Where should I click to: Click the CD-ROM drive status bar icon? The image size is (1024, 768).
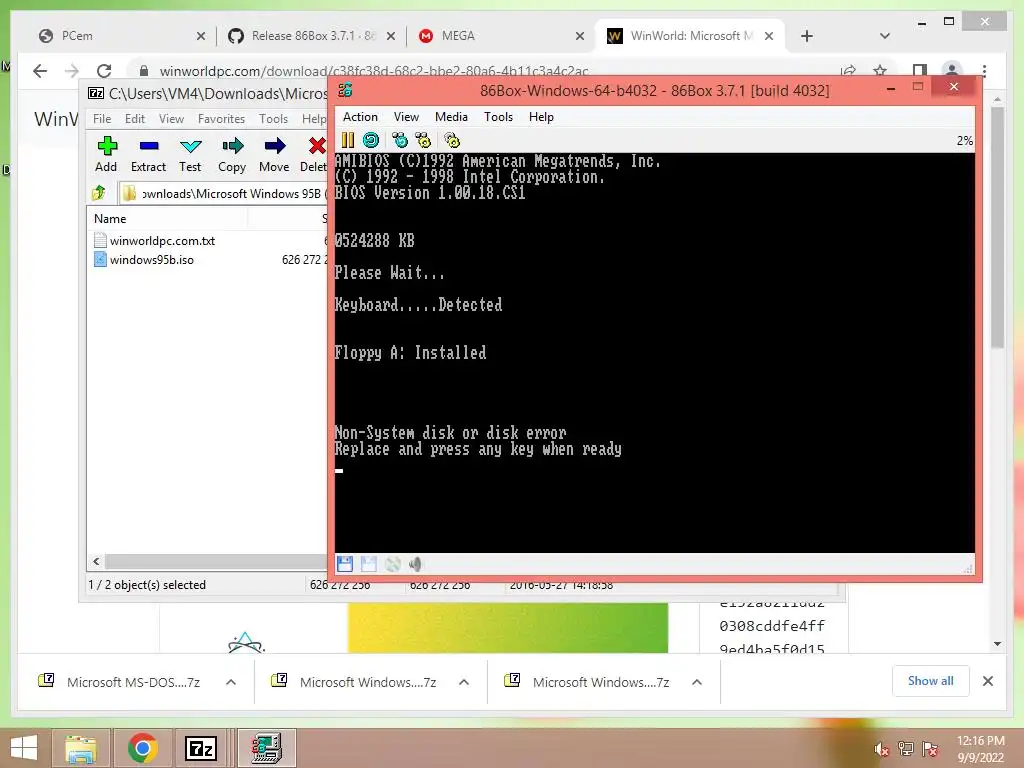coord(392,564)
